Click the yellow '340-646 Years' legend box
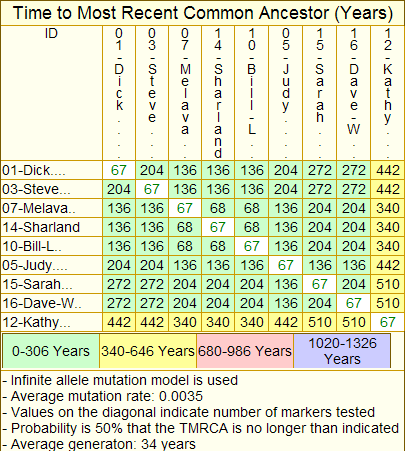The width and height of the screenshot is (405, 451). tap(148, 351)
